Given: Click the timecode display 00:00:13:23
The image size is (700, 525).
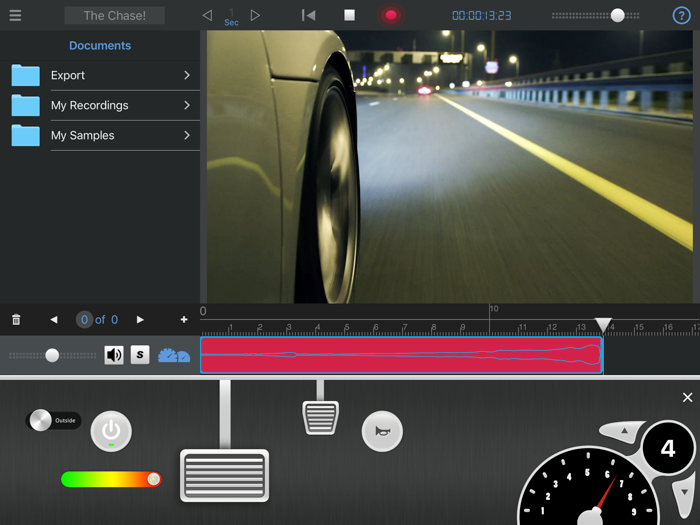Looking at the screenshot, I should click(x=482, y=16).
